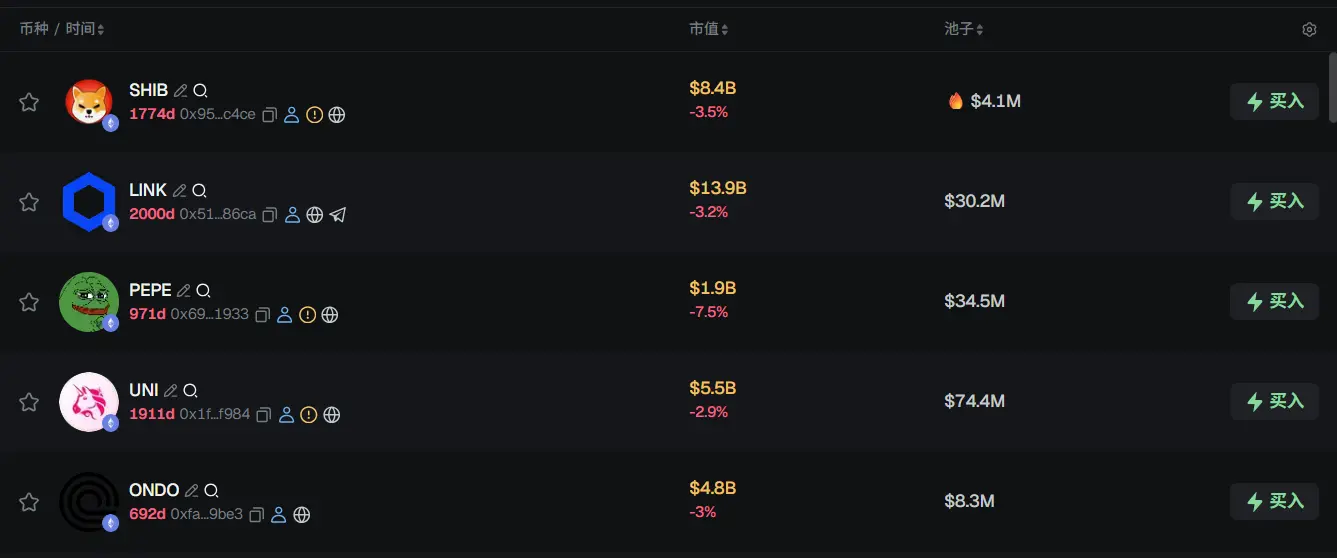Viewport: 1337px width, 558px height.
Task: Copy the SHIB contract address
Action: [269, 115]
